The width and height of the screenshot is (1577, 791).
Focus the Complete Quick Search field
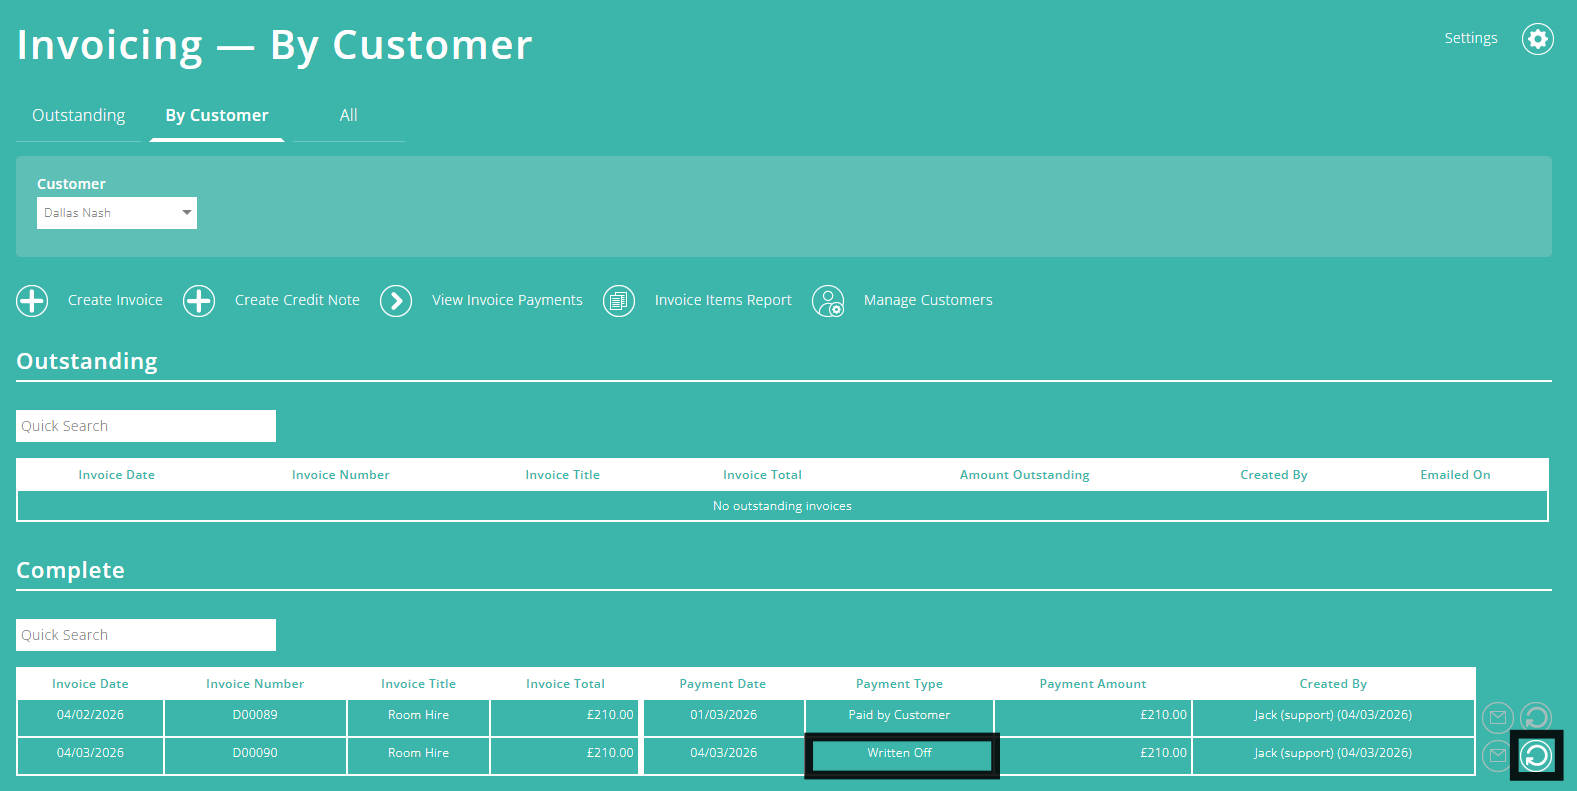coord(146,635)
